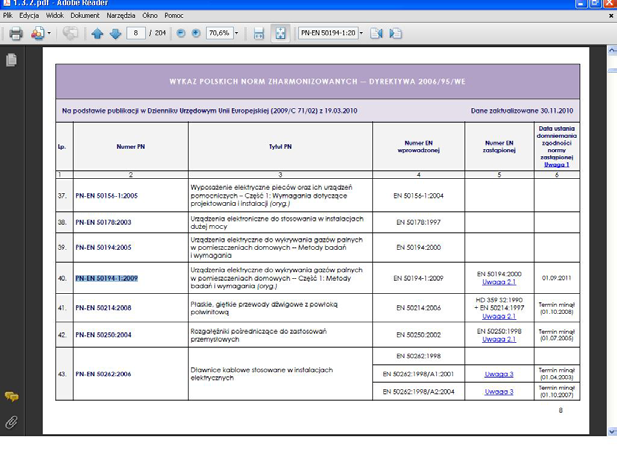The image size is (617, 463).
Task: Open the Edycja menu
Action: 29,16
